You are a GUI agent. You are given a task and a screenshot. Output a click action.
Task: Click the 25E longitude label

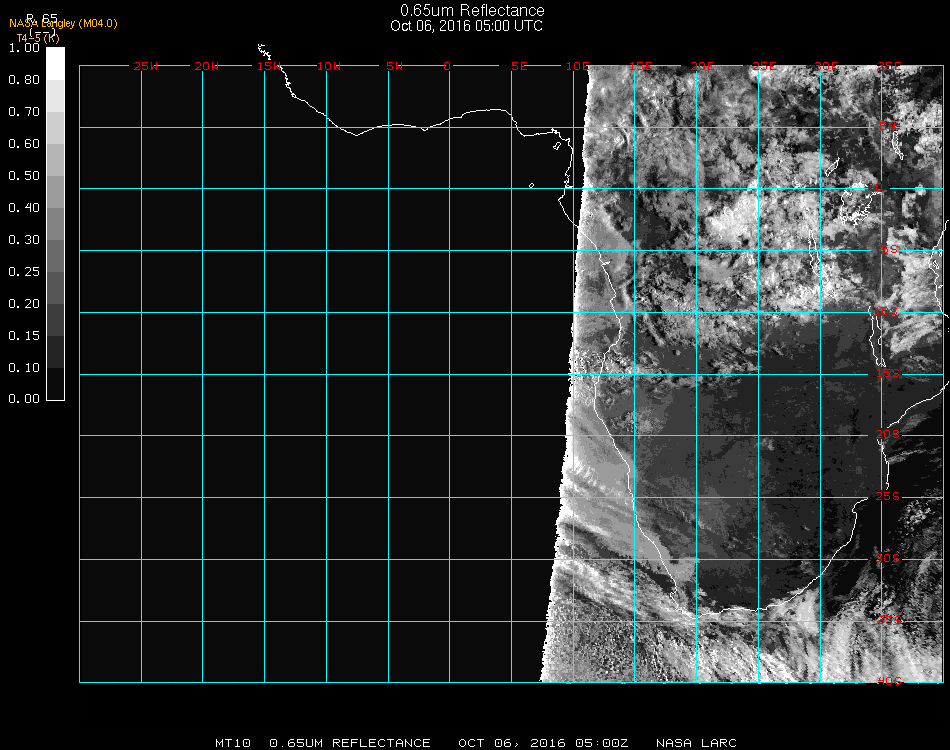pyautogui.click(x=765, y=66)
